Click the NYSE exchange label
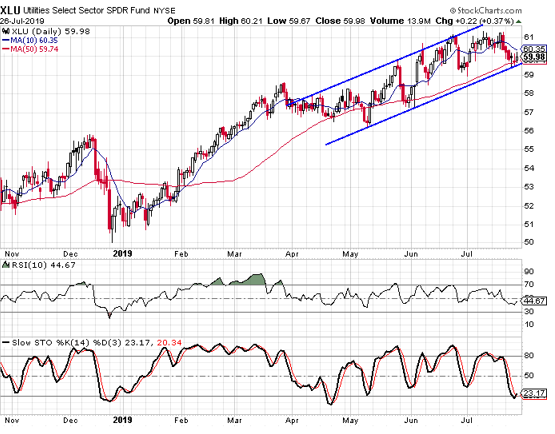This screenshot has height=434, width=555. tap(164, 11)
